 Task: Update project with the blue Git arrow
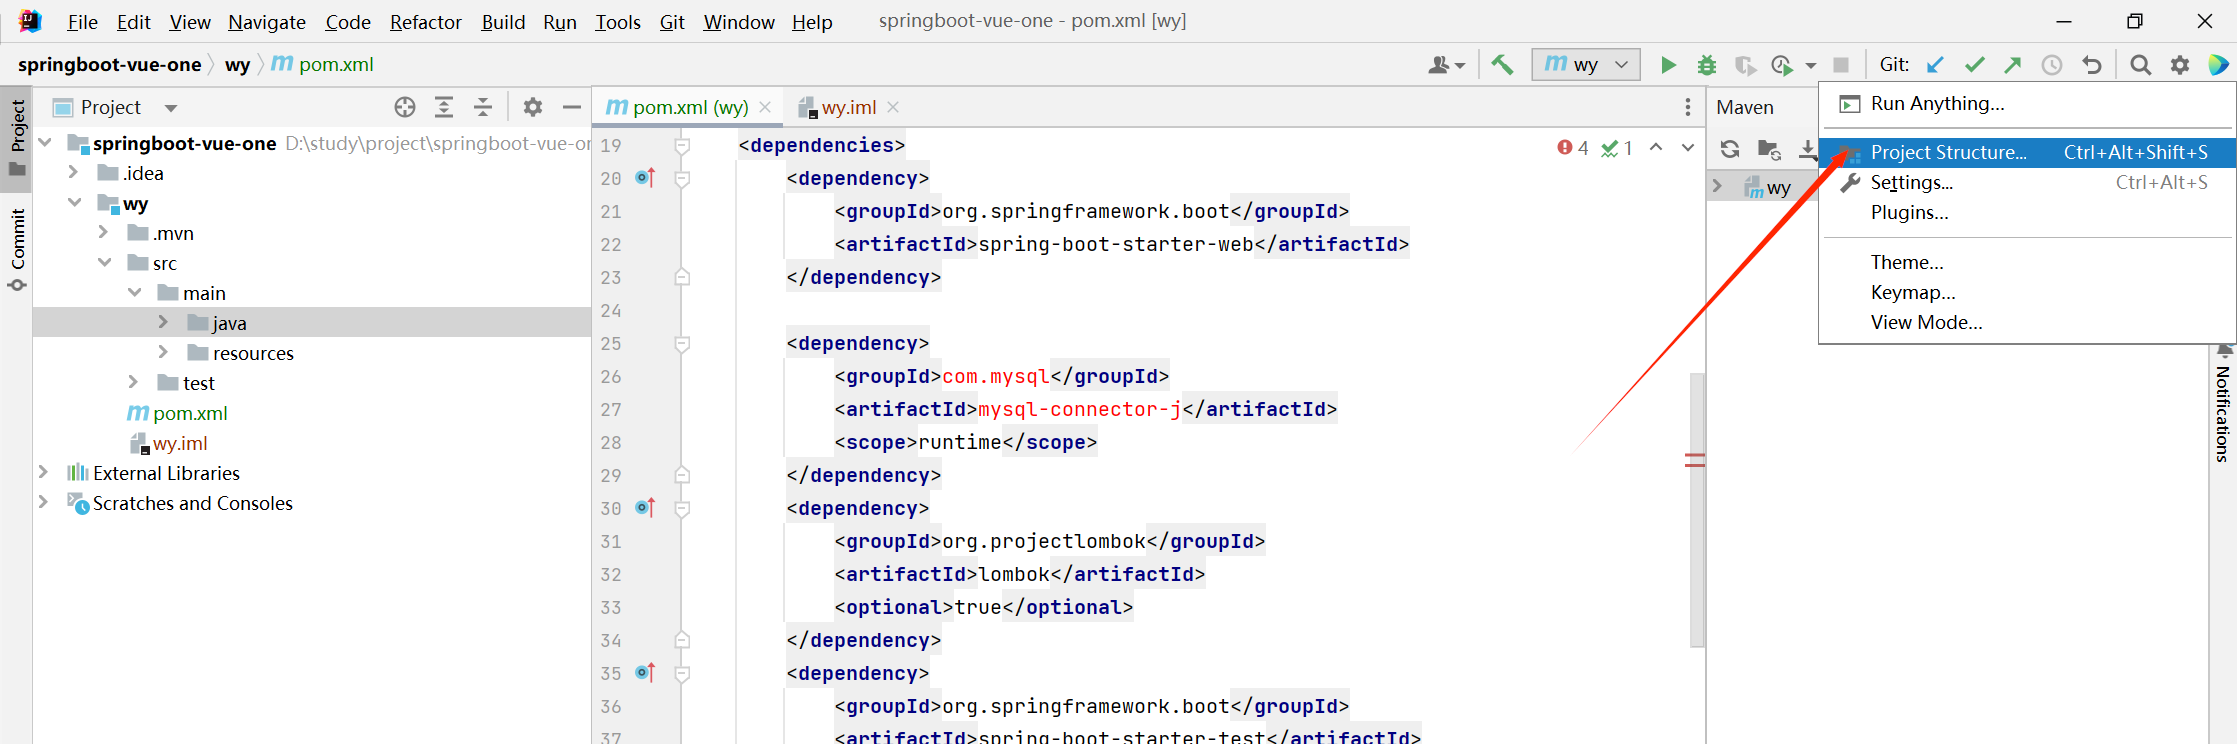[1935, 65]
